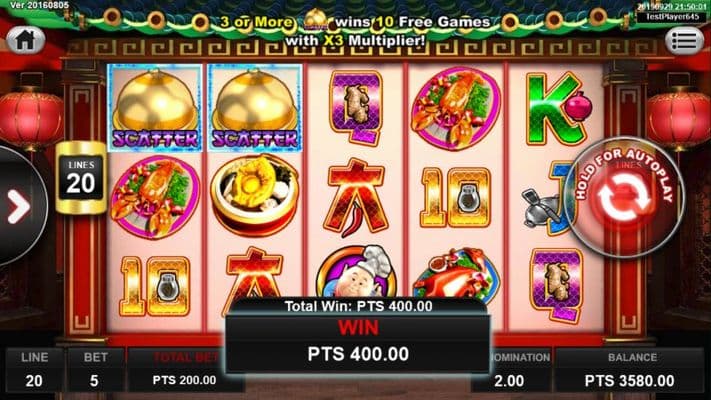The height and width of the screenshot is (400, 711).
Task: Tap the red spin autoplay button
Action: click(x=624, y=199)
